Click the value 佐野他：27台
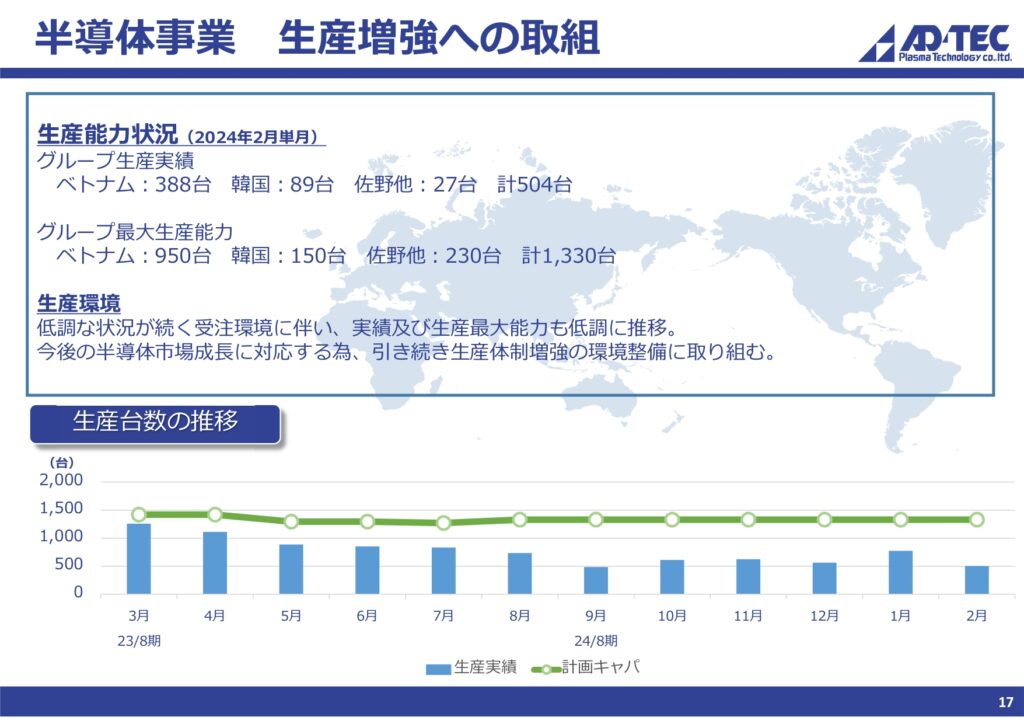Viewport: 1024px width, 724px height. [x=415, y=184]
